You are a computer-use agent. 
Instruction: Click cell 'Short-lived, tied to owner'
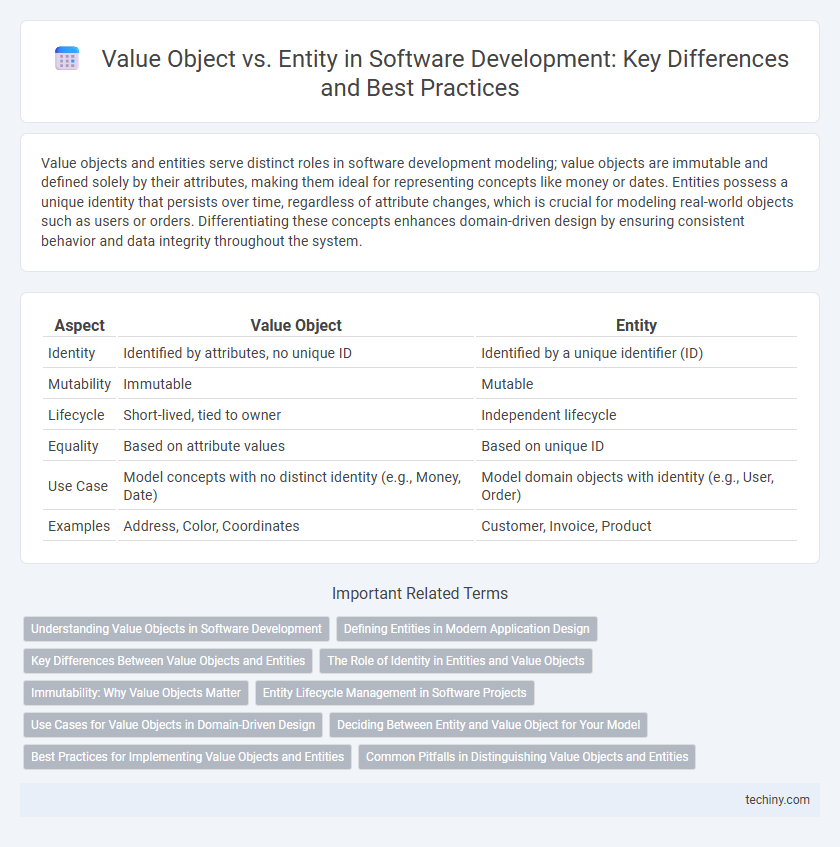(x=296, y=415)
